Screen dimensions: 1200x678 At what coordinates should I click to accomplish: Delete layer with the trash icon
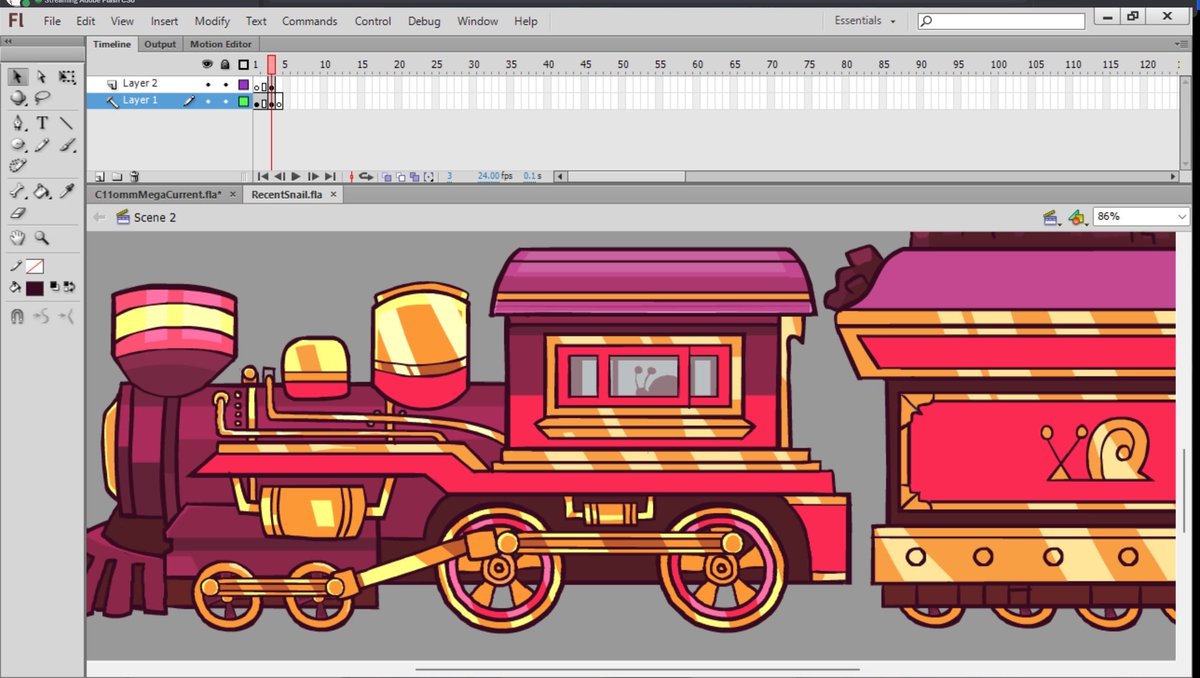tap(134, 176)
